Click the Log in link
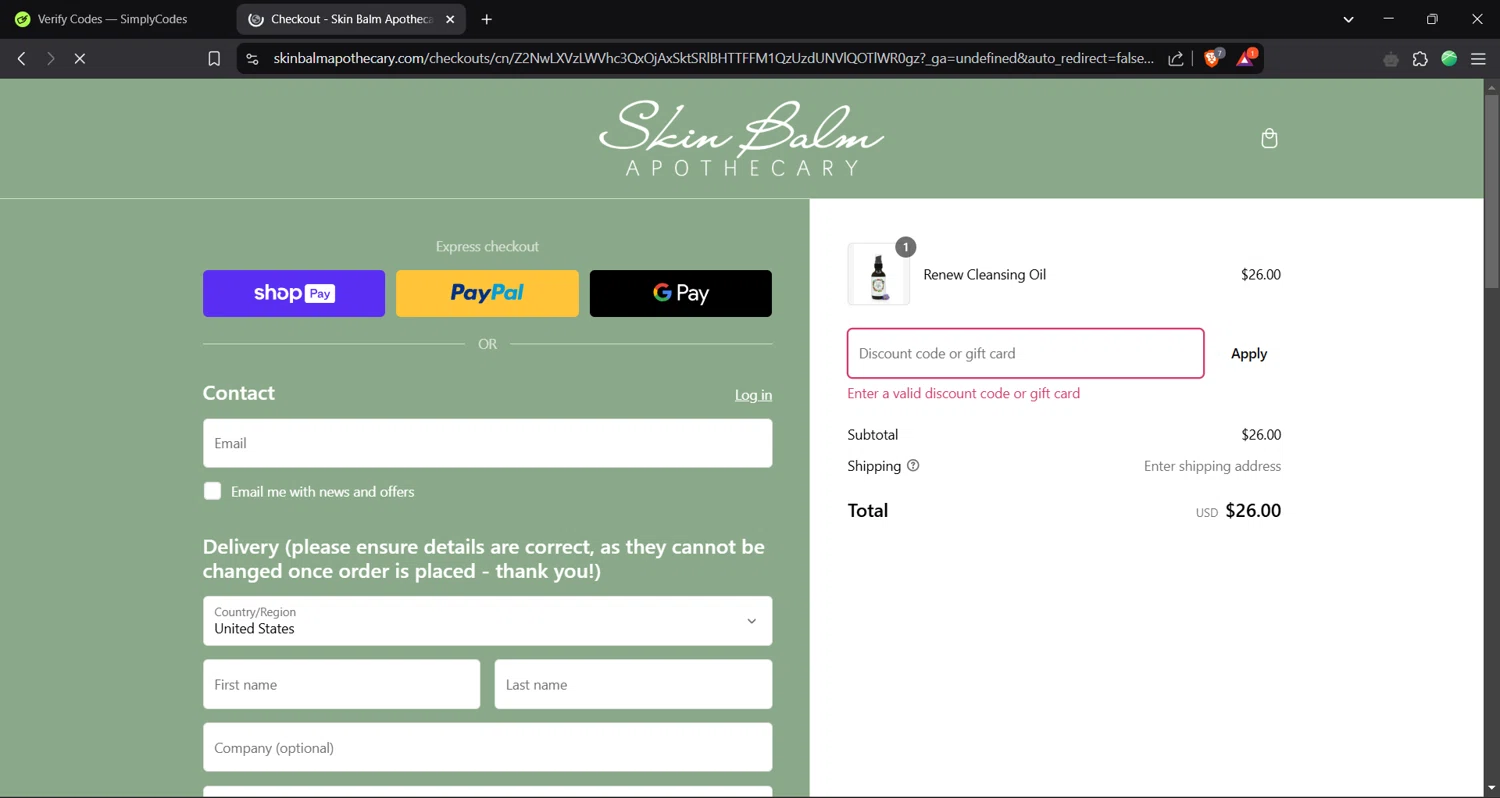 (x=753, y=395)
